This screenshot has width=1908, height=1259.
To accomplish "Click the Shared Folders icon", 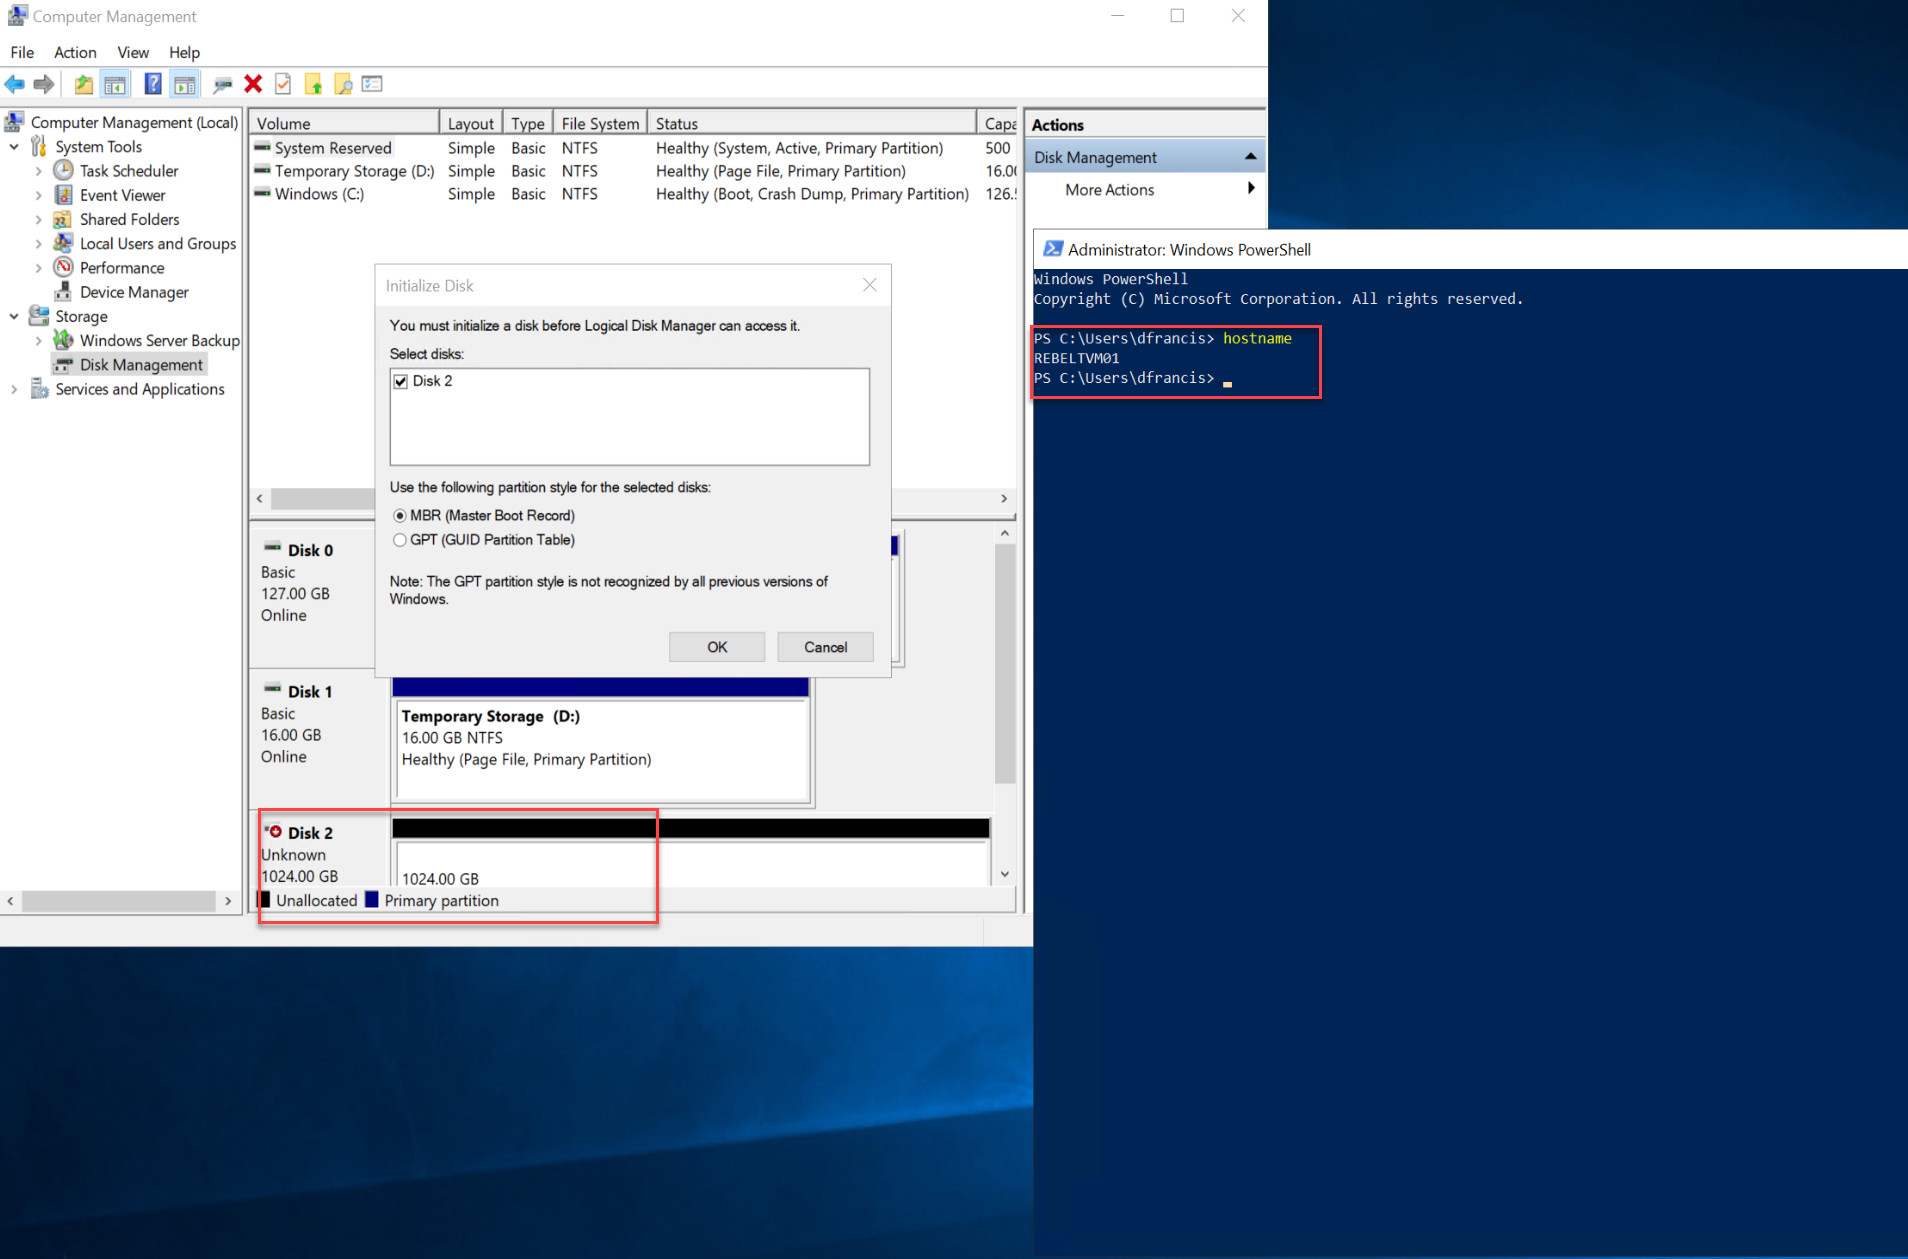I will [64, 219].
